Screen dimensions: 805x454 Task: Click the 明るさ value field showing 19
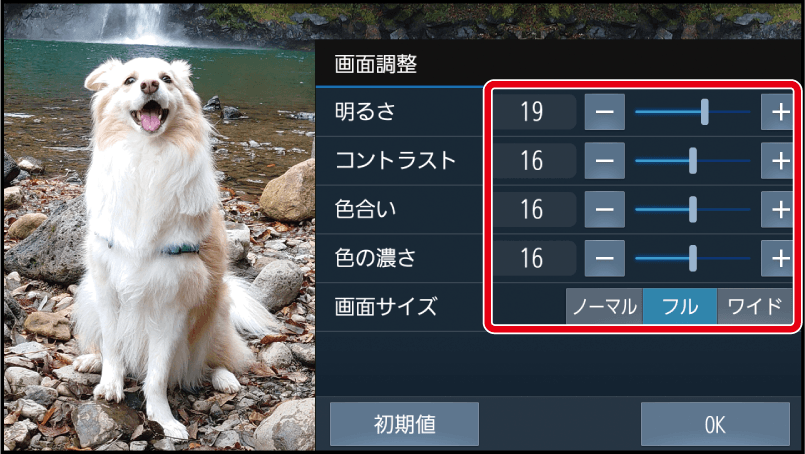534,112
